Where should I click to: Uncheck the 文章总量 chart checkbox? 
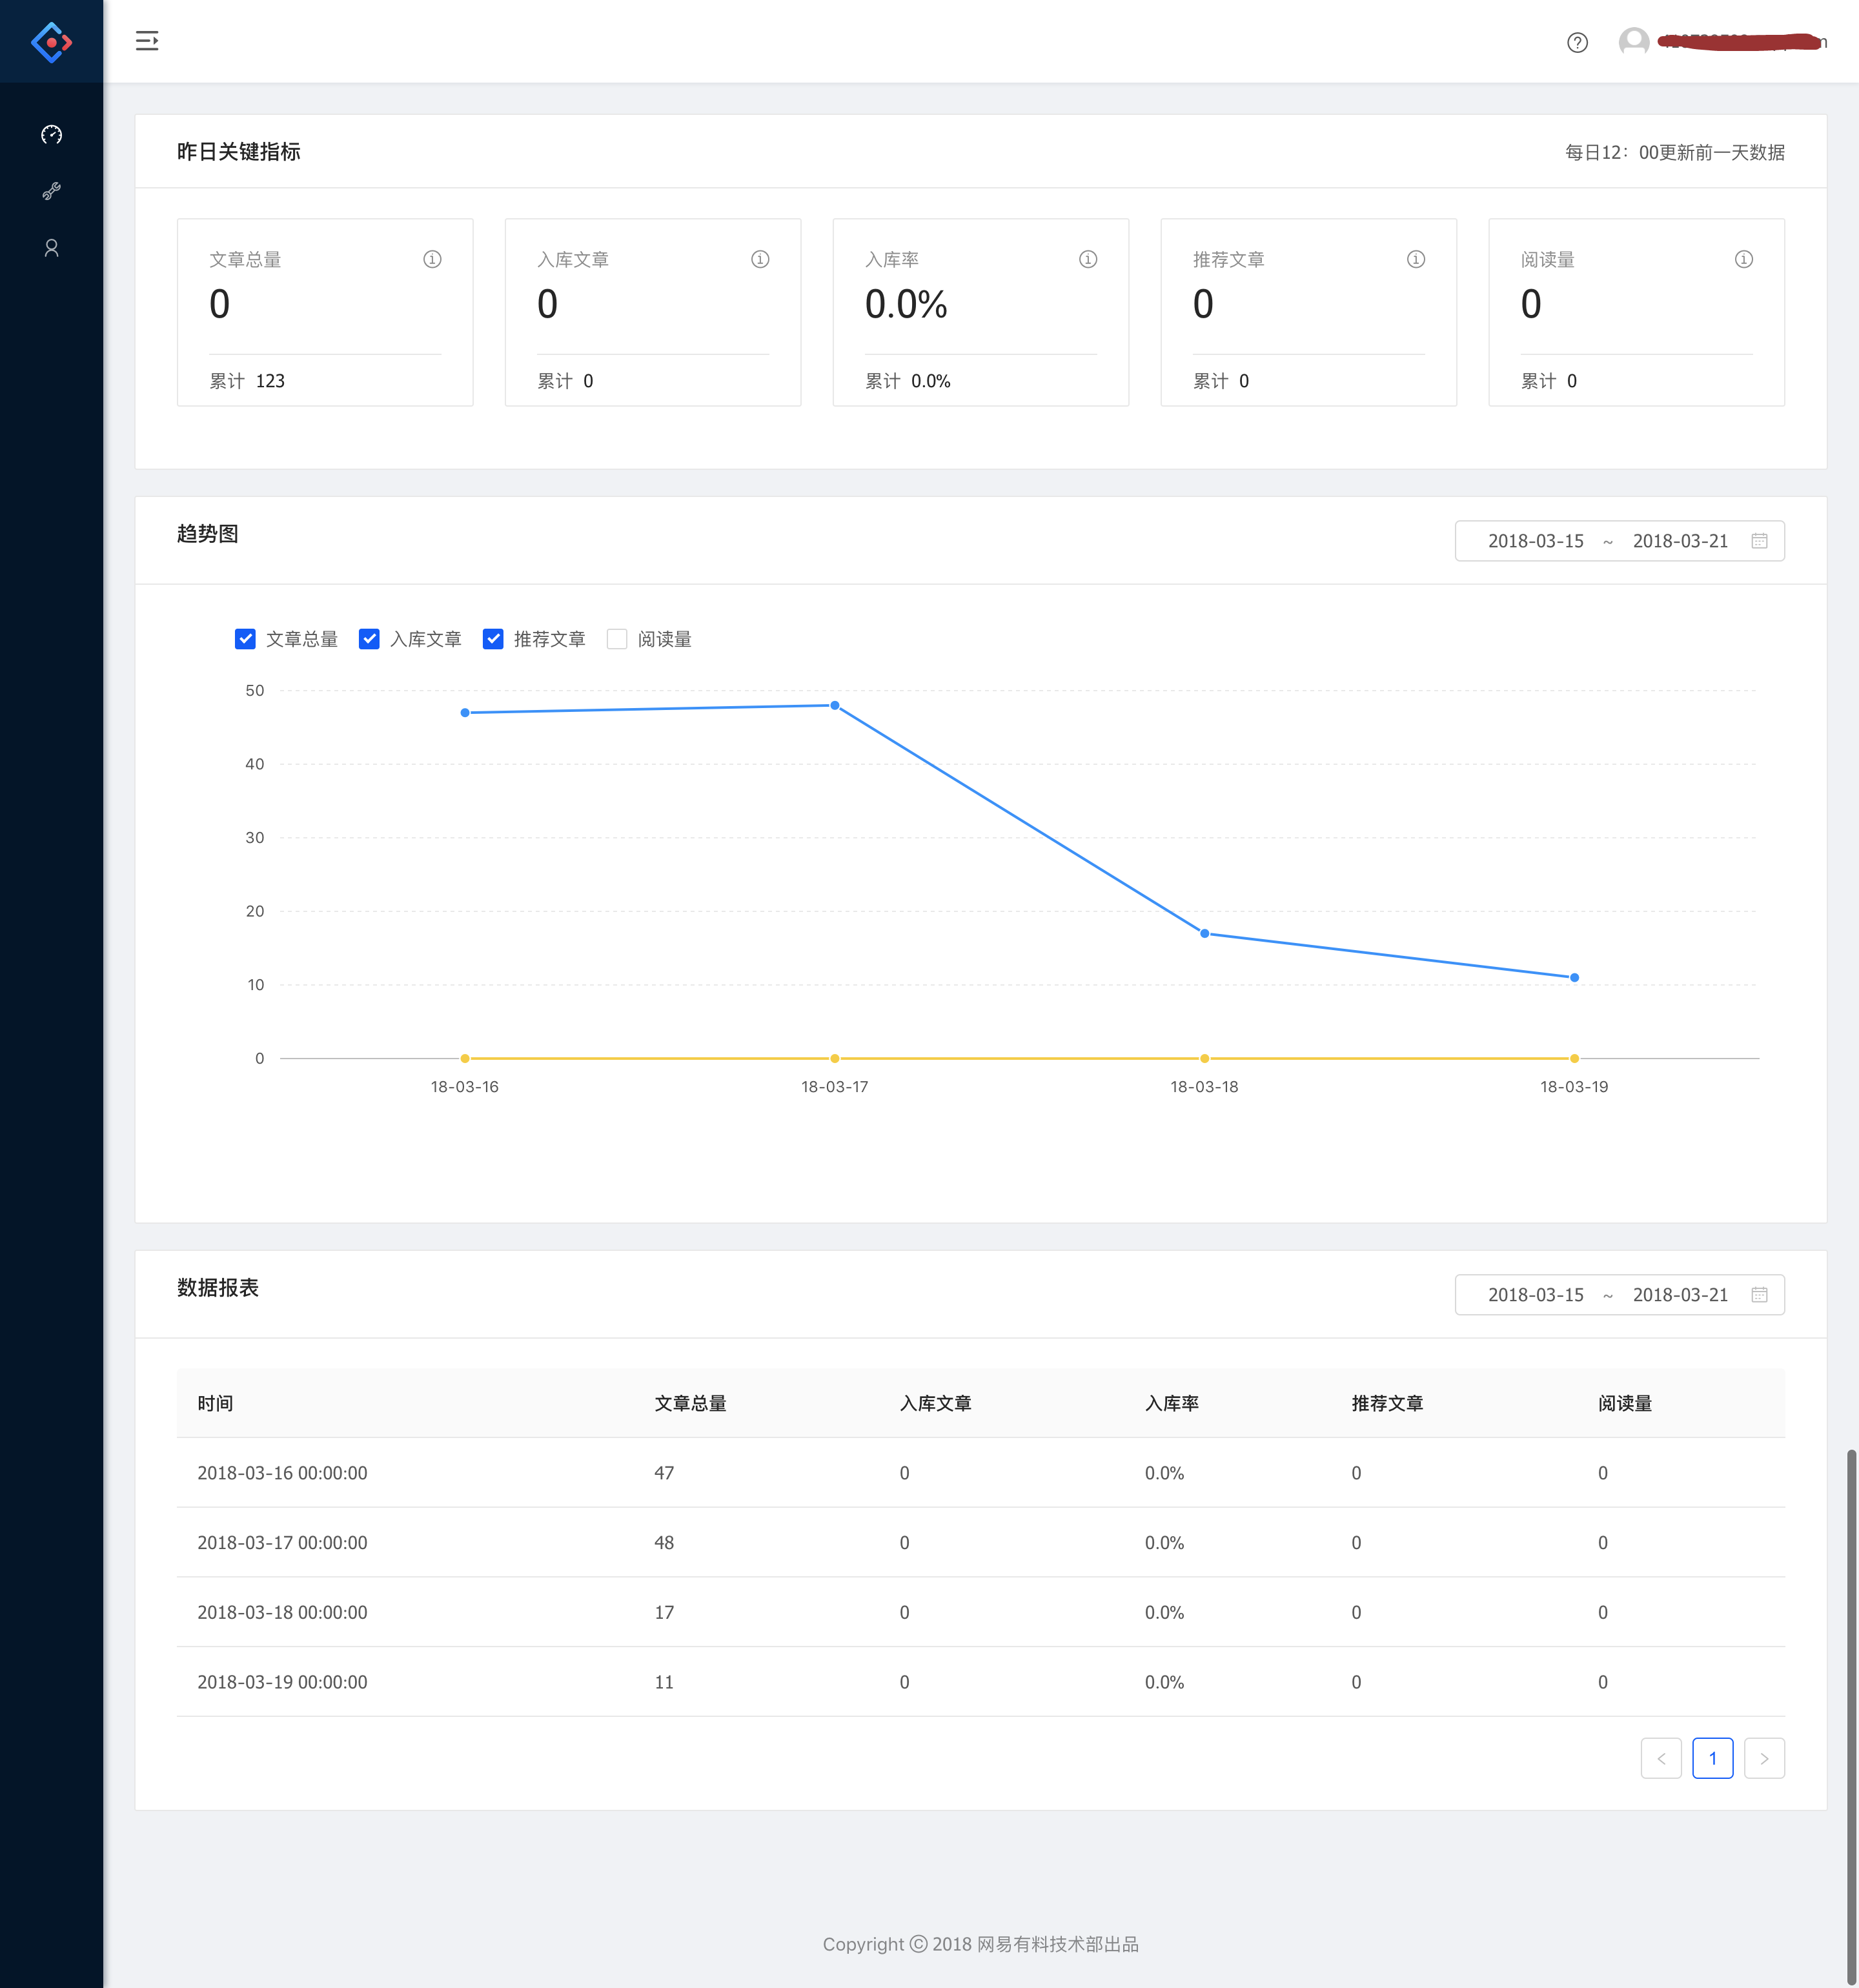[x=245, y=639]
